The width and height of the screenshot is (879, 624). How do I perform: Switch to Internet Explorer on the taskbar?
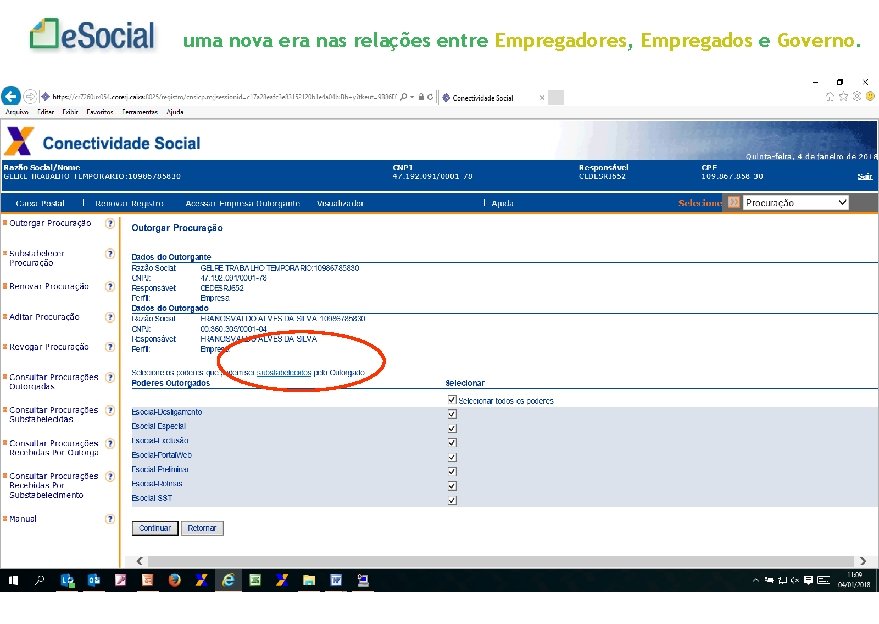(x=228, y=580)
